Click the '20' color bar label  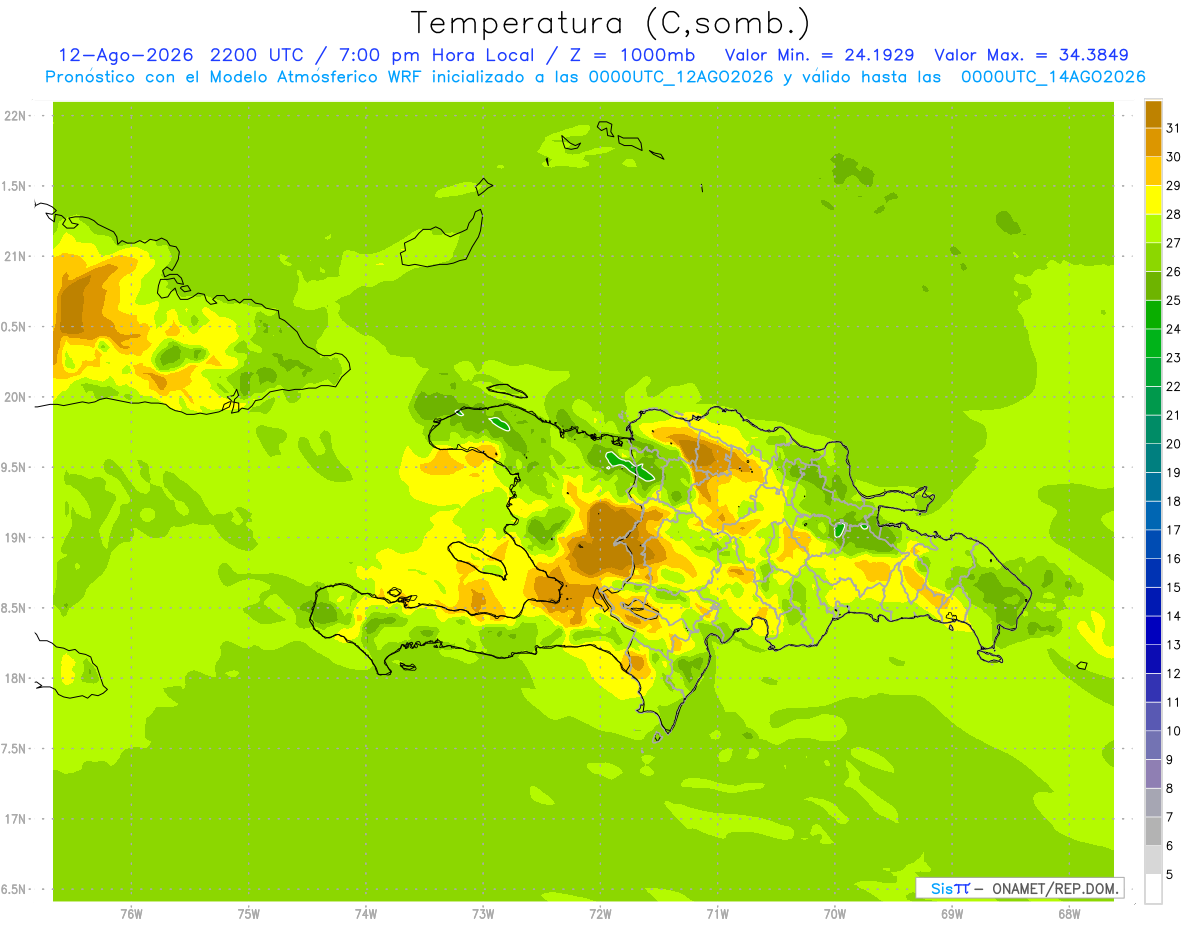tap(1173, 443)
